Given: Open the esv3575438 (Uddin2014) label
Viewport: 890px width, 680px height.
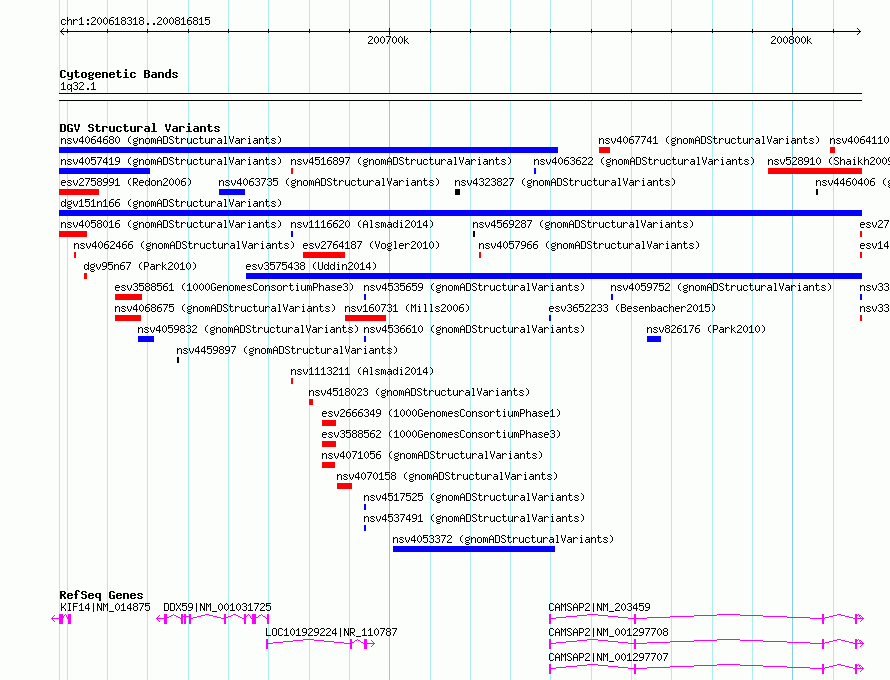Looking at the screenshot, I should coord(311,266).
